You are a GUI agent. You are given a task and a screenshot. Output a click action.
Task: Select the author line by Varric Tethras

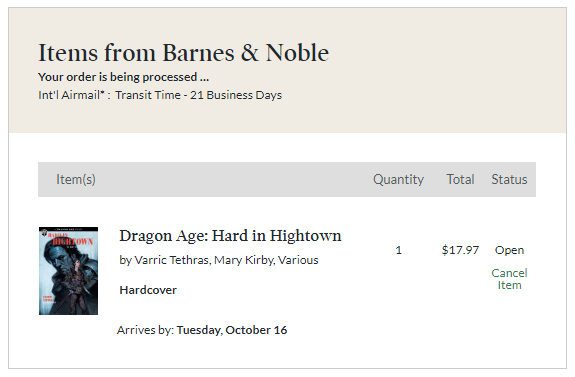point(219,260)
